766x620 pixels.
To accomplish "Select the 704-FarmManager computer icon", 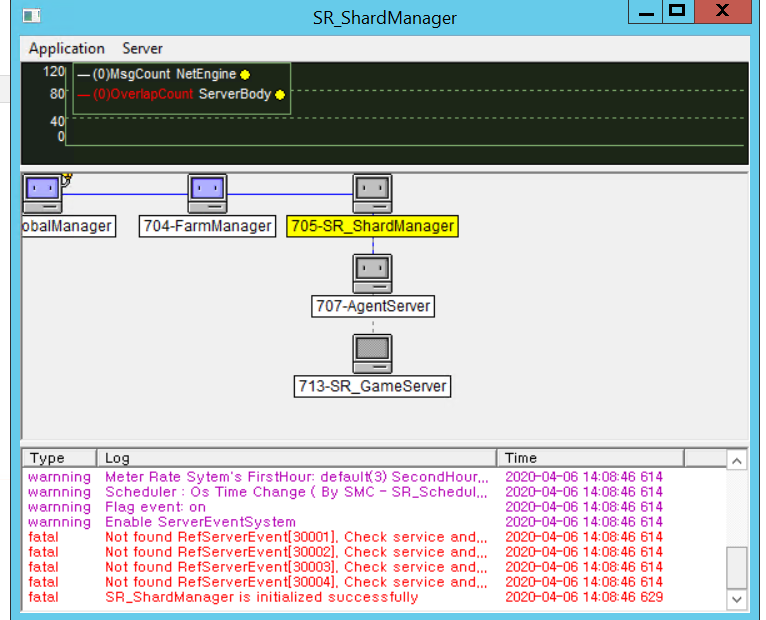I will 208,193.
